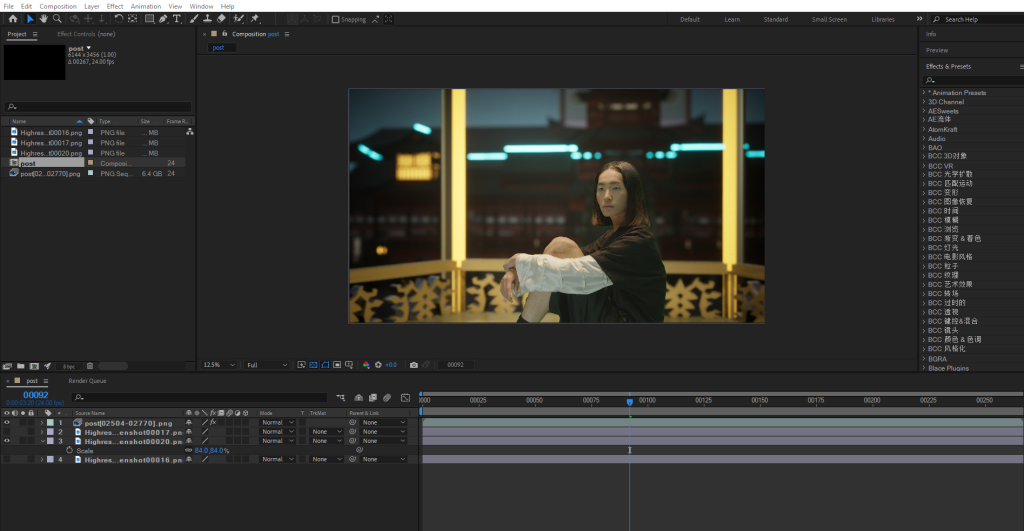Image resolution: width=1024 pixels, height=531 pixels.
Task: Expand the Preview panel
Action: tap(936, 50)
